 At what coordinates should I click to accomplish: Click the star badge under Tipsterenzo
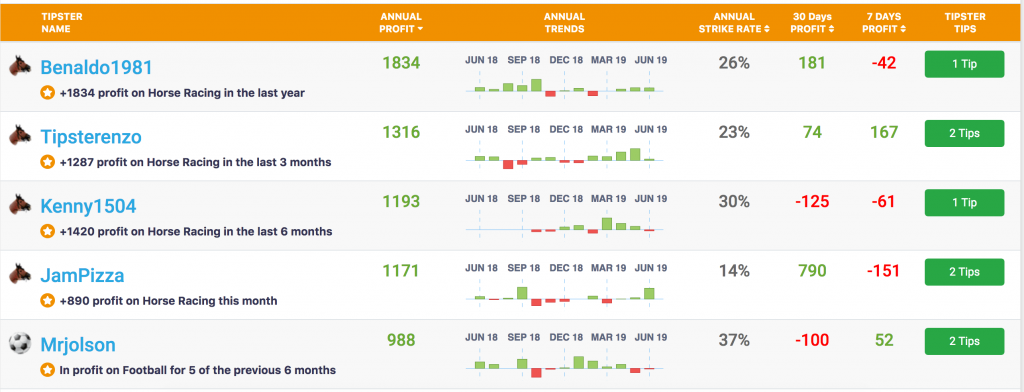[48, 162]
